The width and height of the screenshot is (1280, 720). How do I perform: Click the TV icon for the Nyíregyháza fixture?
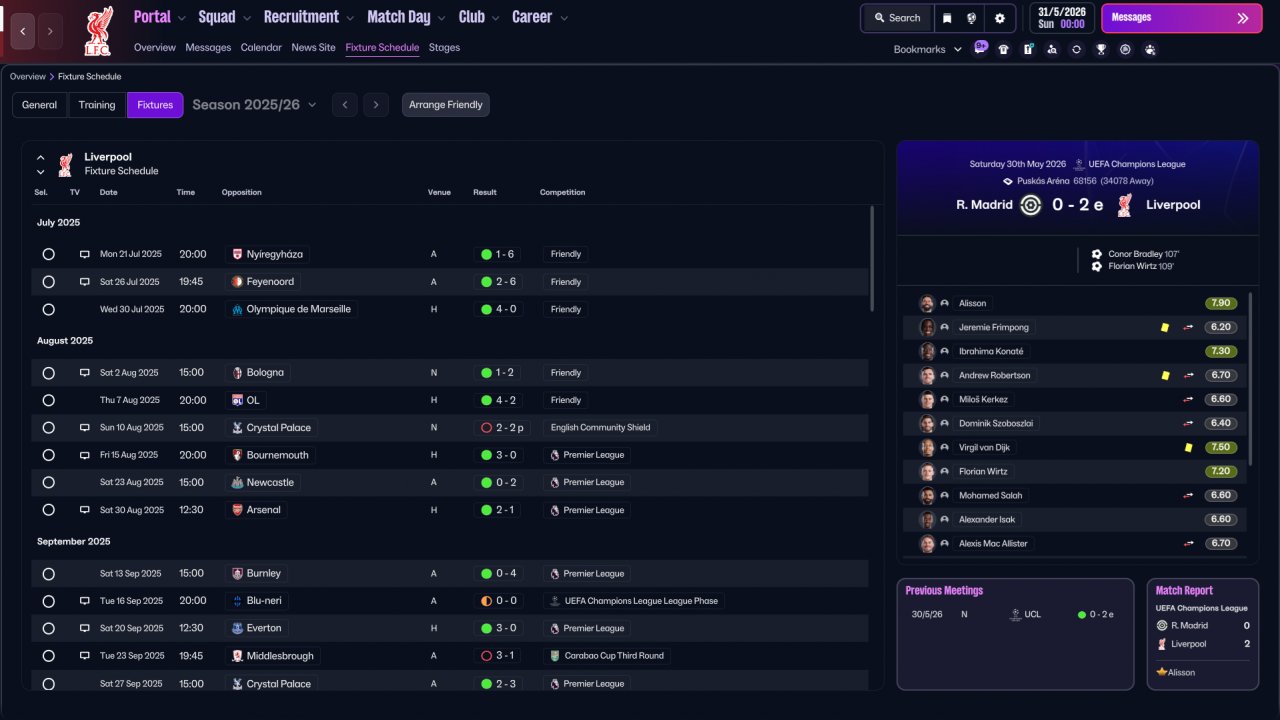(x=85, y=254)
